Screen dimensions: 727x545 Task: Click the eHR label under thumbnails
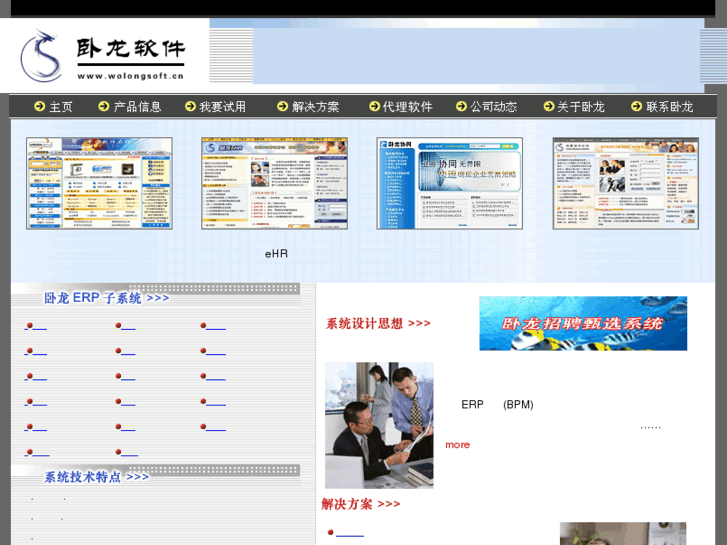coord(276,254)
